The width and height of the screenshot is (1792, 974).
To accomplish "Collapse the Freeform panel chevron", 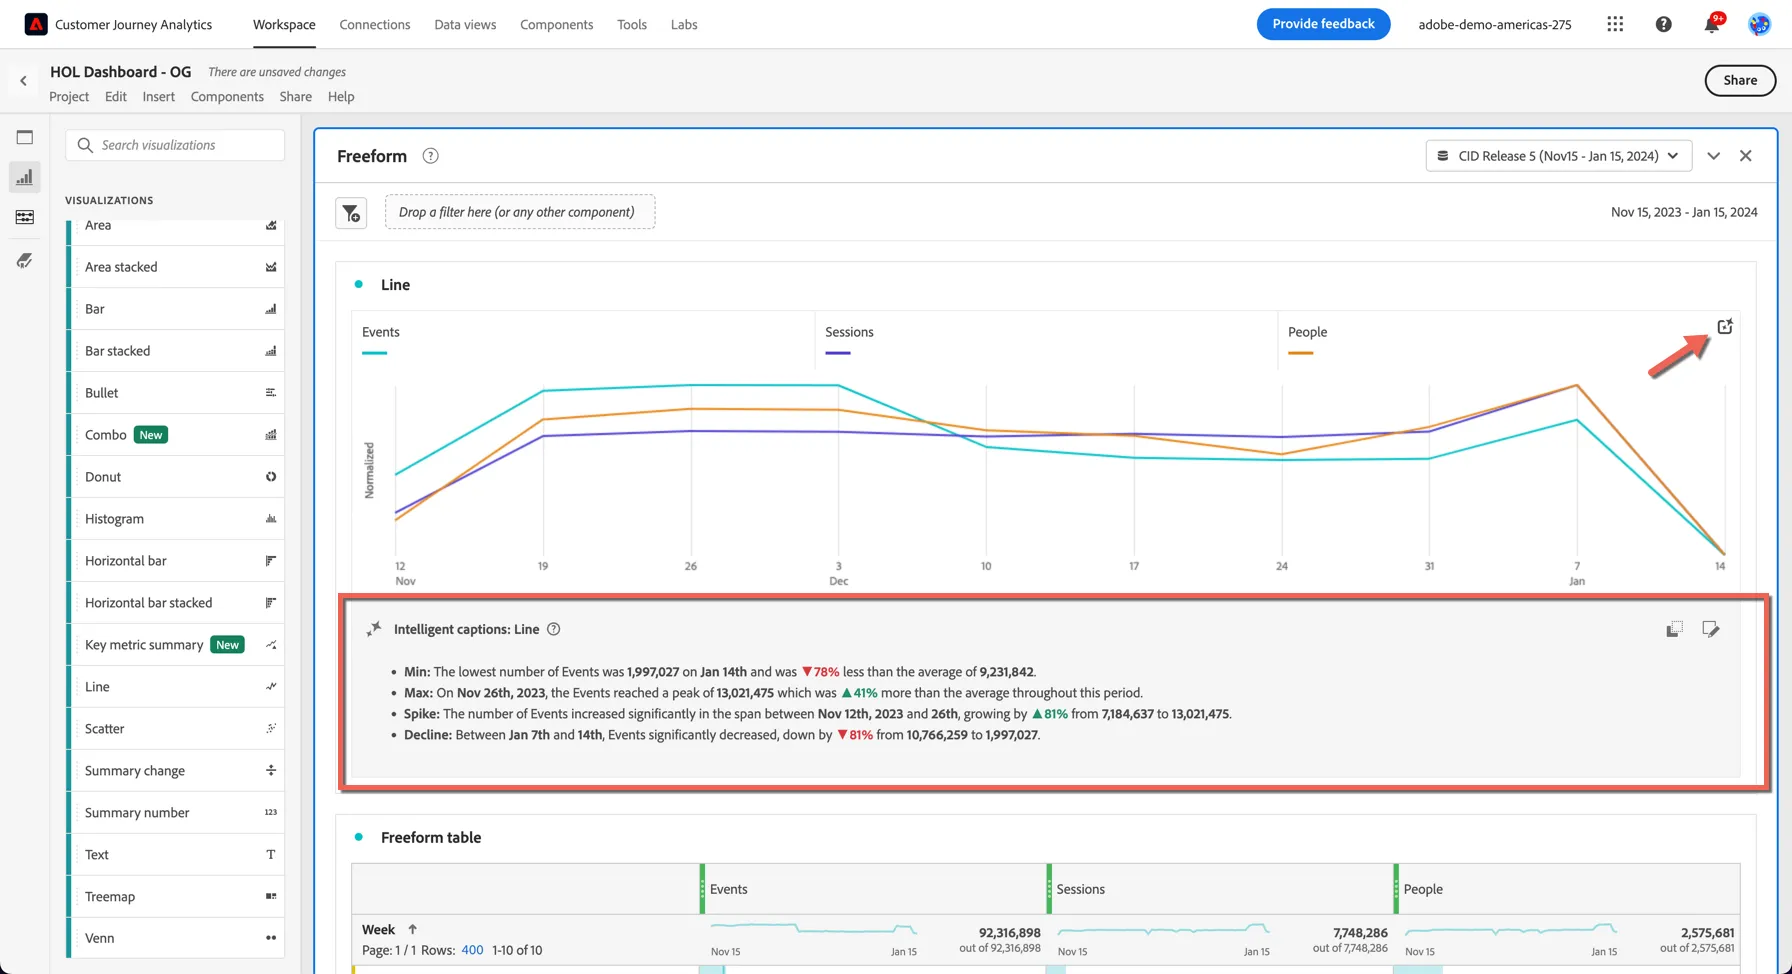I will pos(1713,156).
